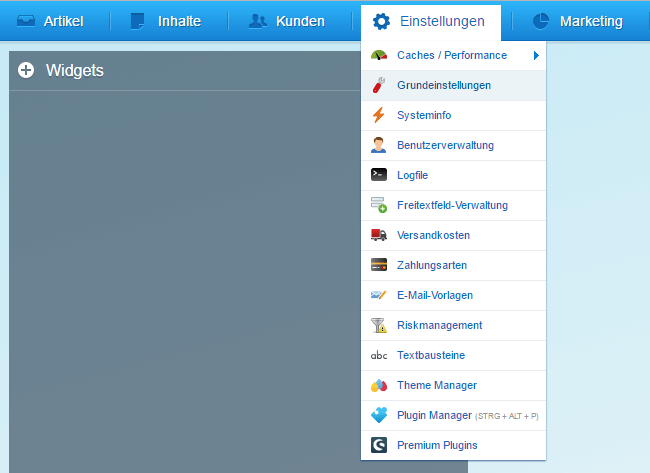Screen dimensions: 650x473
Task: Click the Einstellungen menu label
Action: pos(442,21)
